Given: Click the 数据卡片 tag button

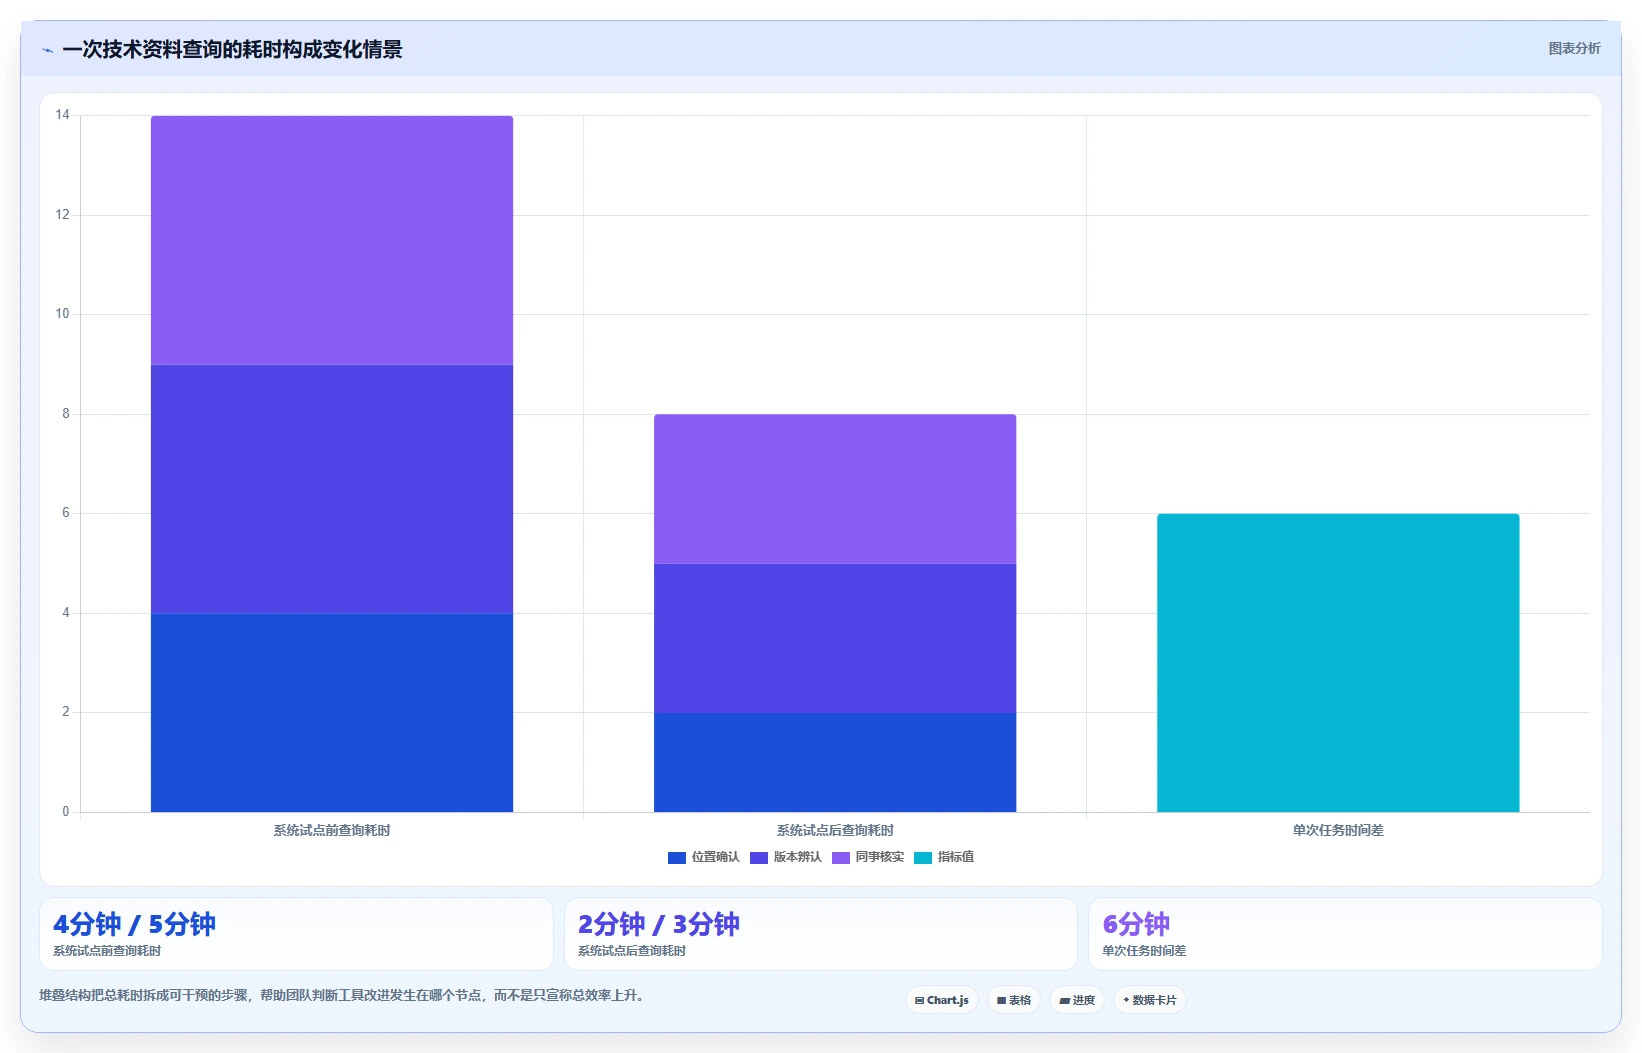Looking at the screenshot, I should [x=1150, y=1000].
